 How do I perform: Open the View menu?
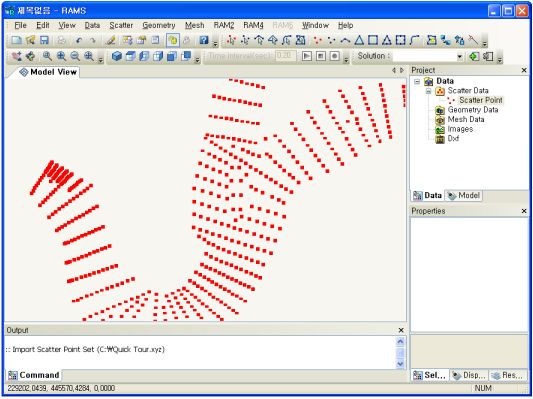click(67, 25)
